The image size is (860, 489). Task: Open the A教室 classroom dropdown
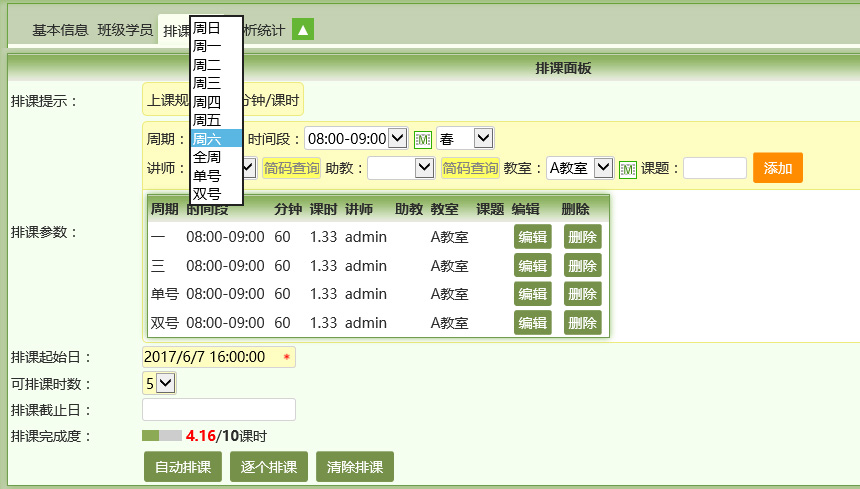(579, 168)
